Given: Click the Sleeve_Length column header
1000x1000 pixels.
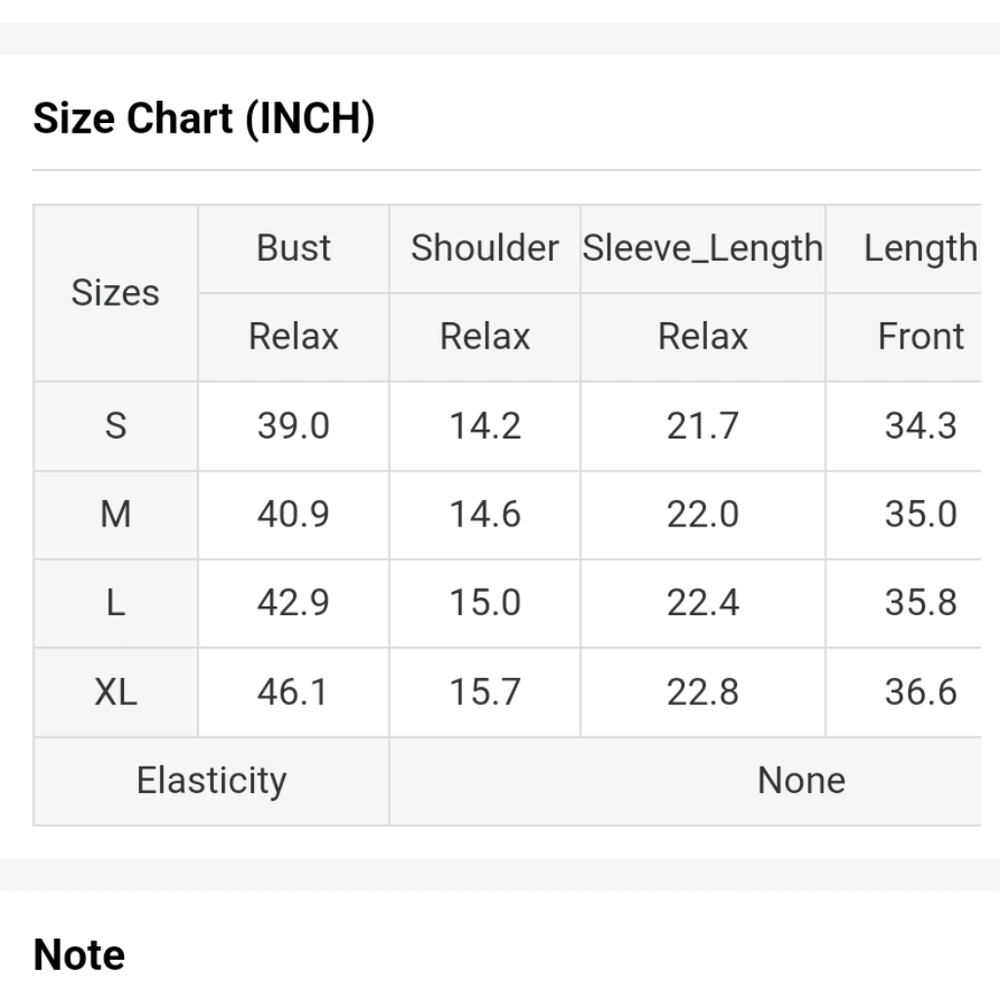Looking at the screenshot, I should (703, 249).
